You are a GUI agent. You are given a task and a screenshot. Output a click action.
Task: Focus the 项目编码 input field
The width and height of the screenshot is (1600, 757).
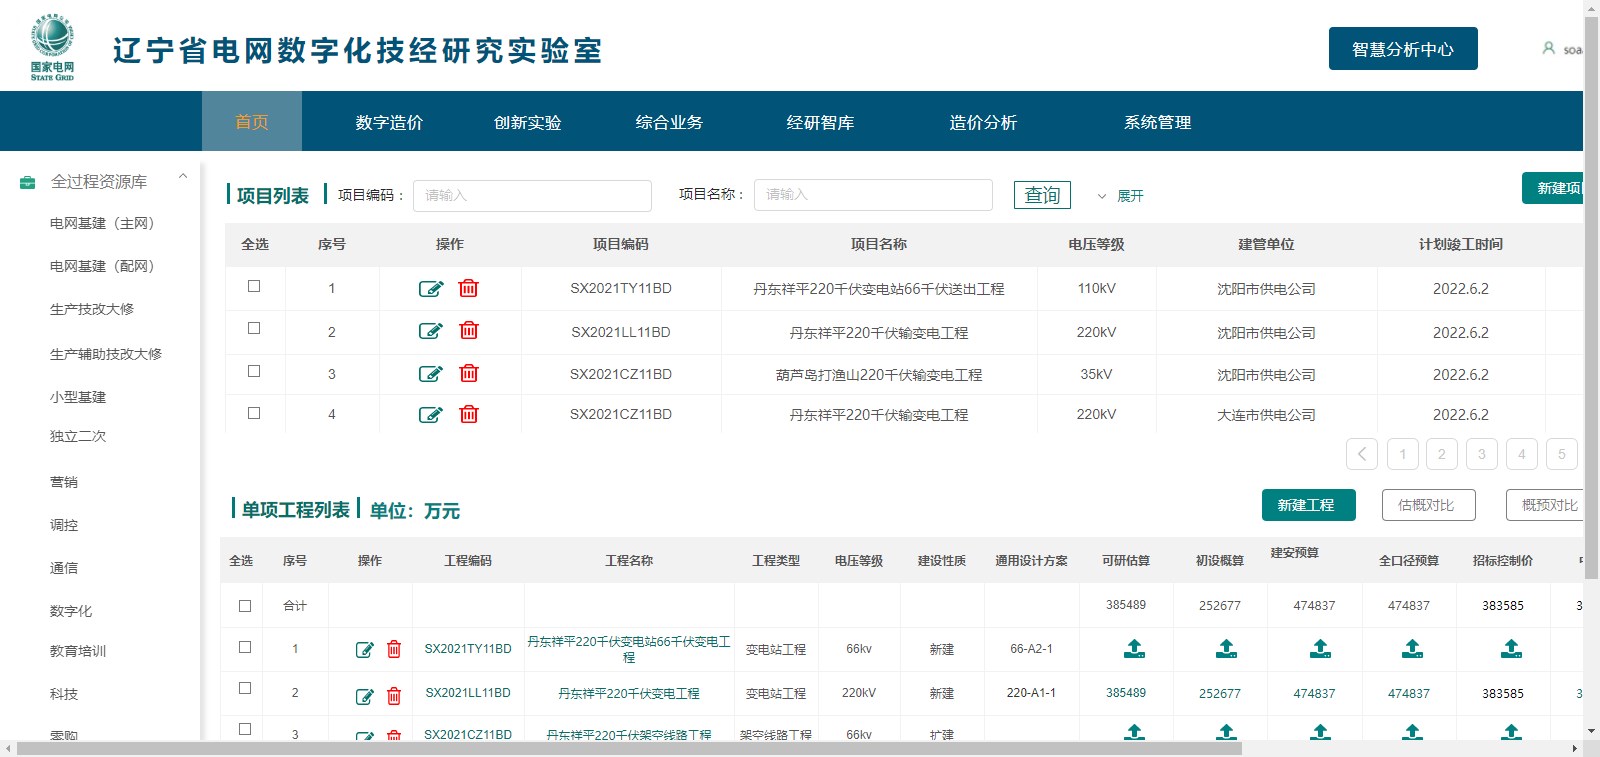[x=532, y=195]
